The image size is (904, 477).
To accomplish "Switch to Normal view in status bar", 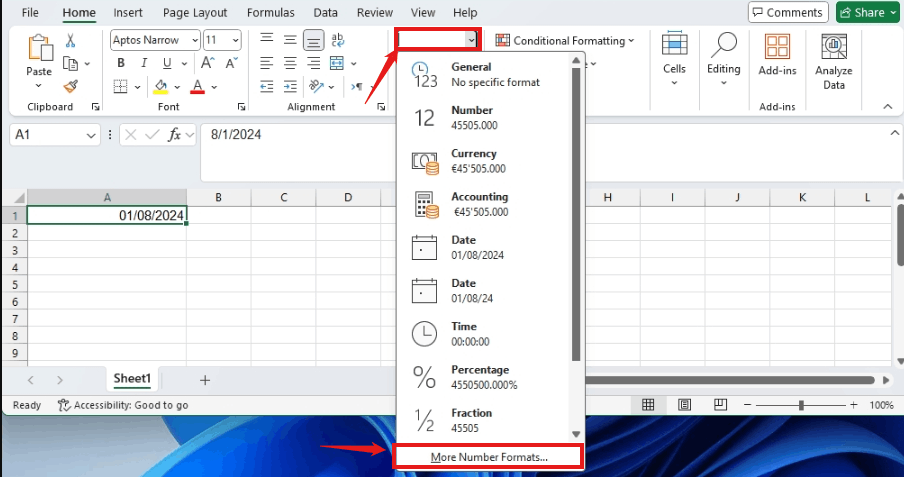I will (x=648, y=405).
